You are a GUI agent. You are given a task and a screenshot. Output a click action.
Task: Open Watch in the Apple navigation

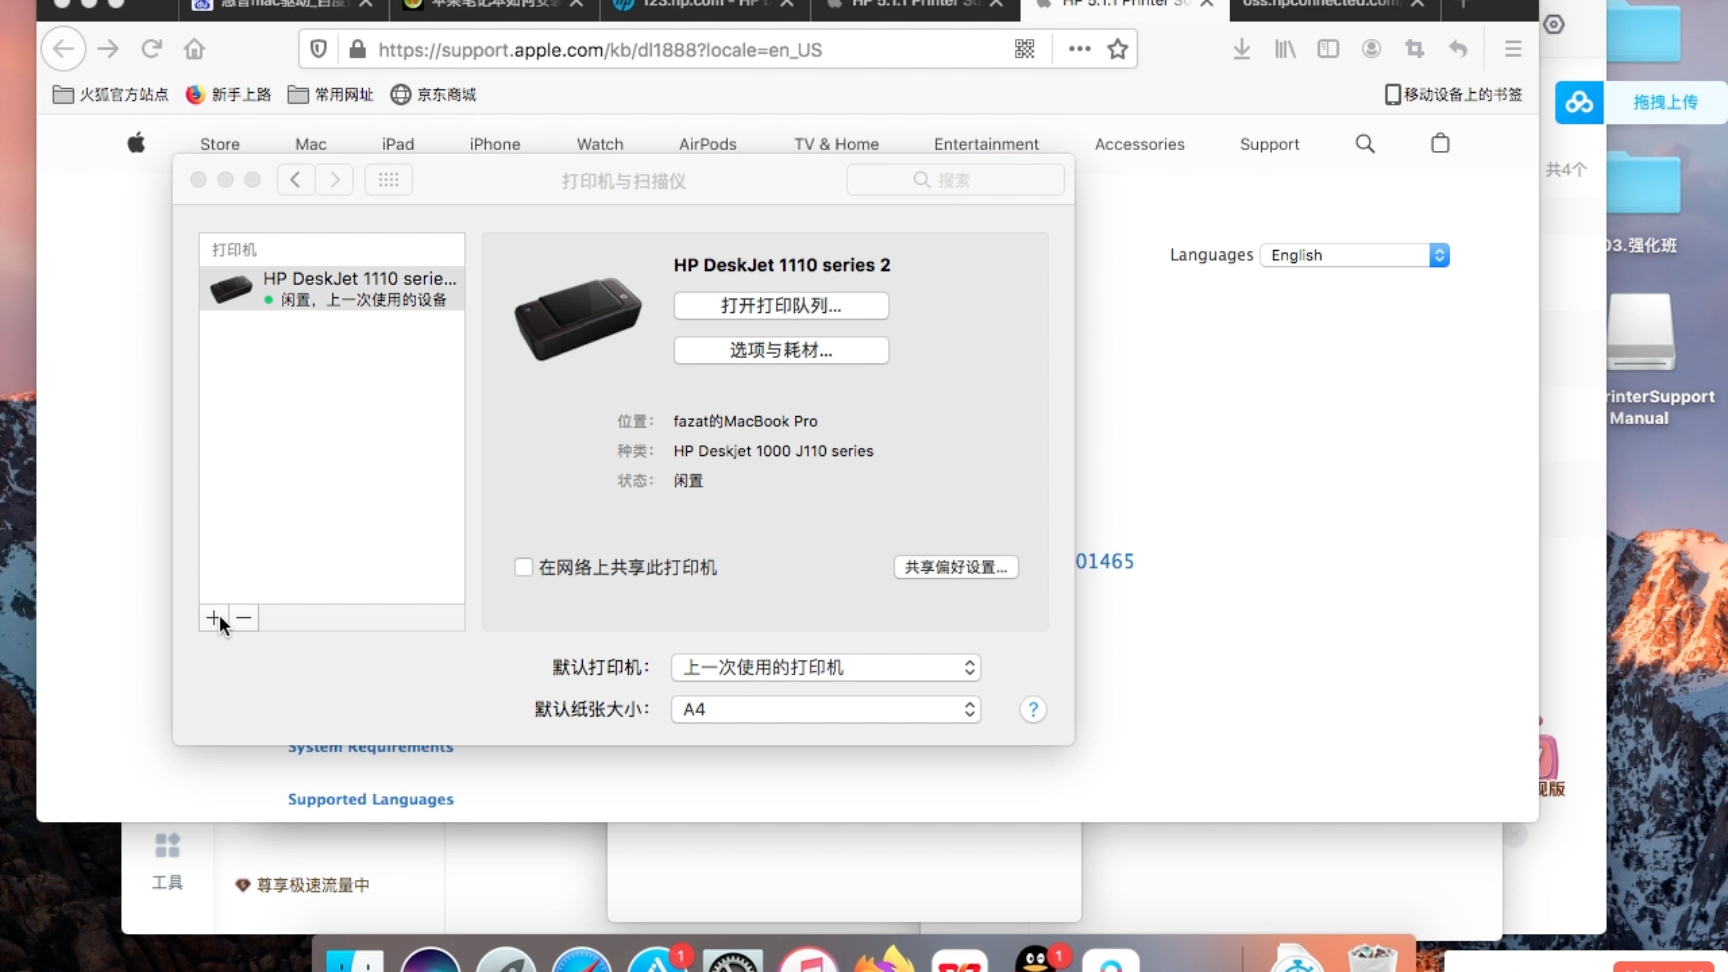coord(600,144)
